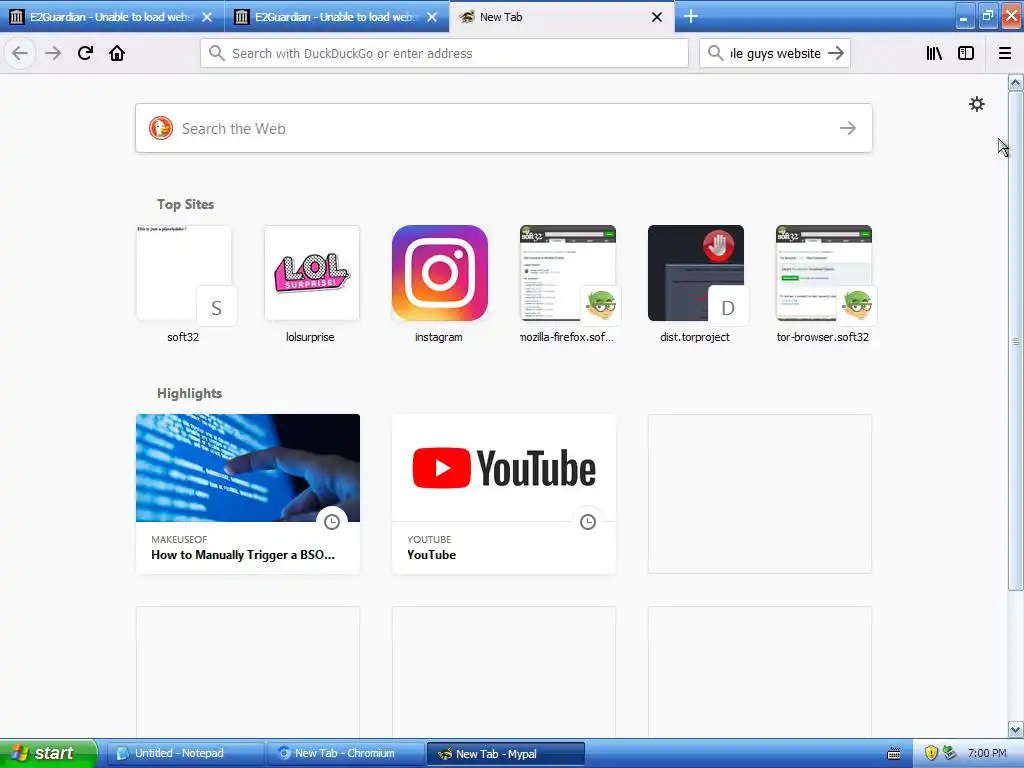This screenshot has height=768, width=1024.
Task: Click the vertical scrollbar thumb
Action: click(x=1015, y=340)
